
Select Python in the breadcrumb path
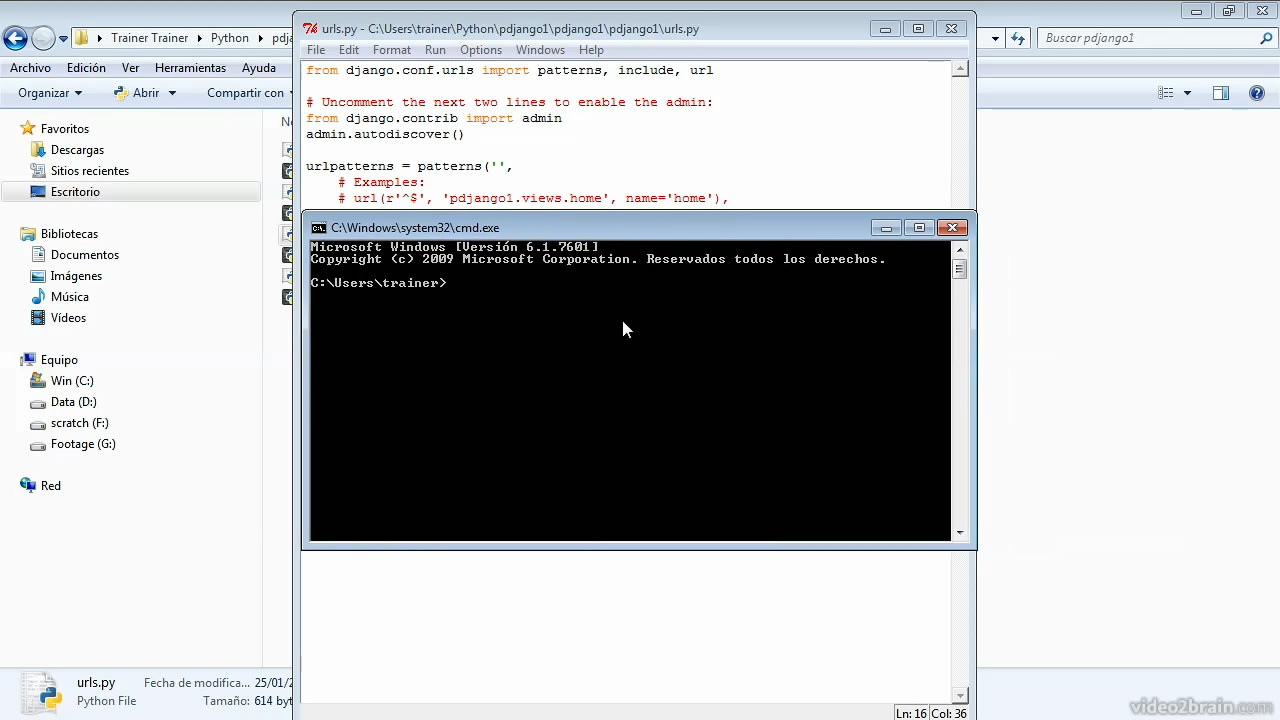[230, 38]
